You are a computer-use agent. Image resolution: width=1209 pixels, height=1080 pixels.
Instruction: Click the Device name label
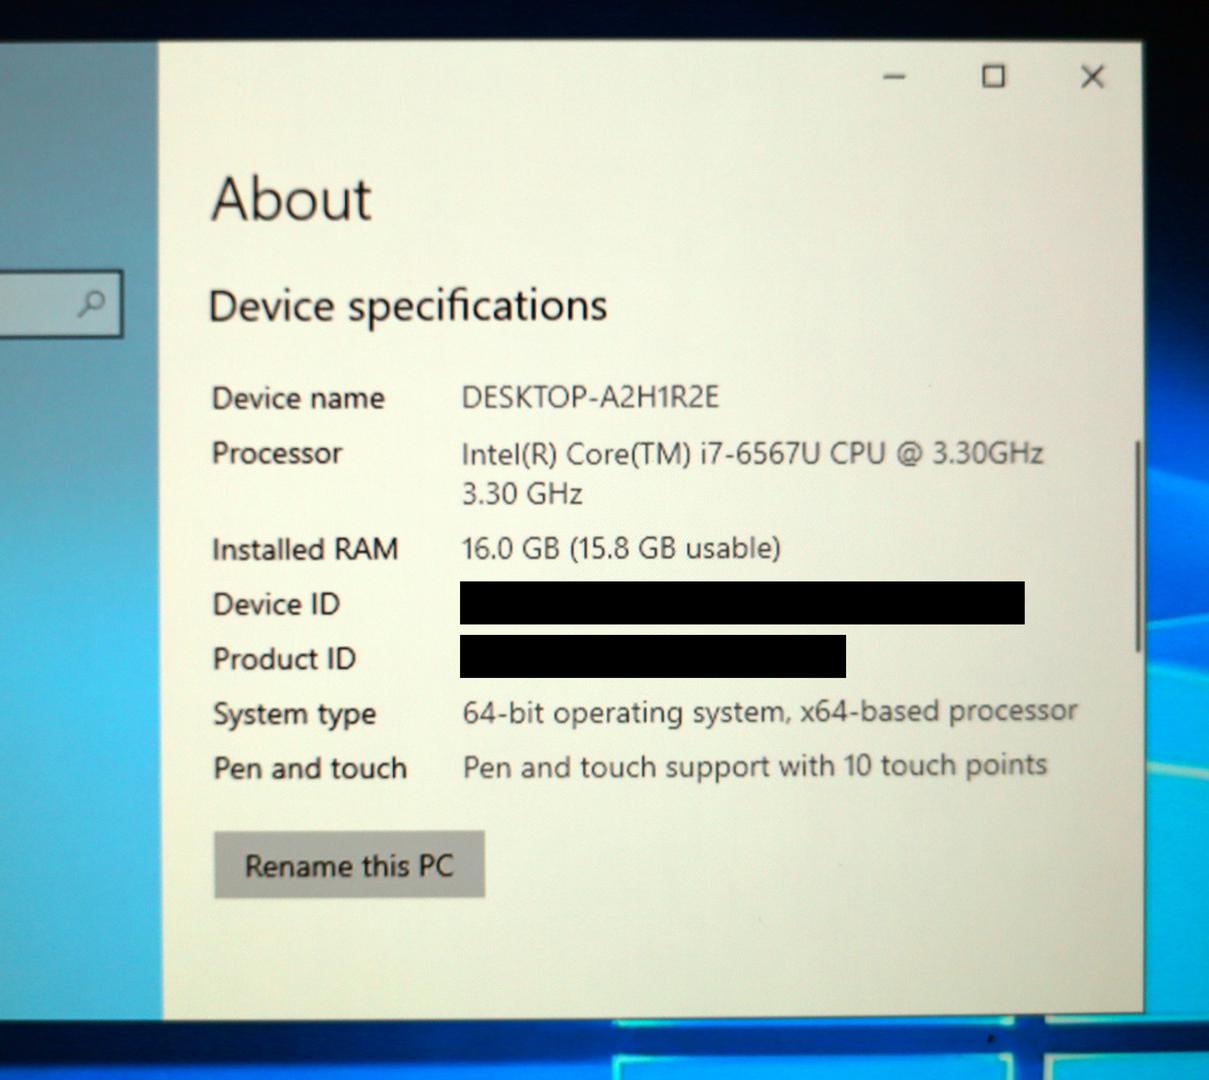click(x=298, y=398)
